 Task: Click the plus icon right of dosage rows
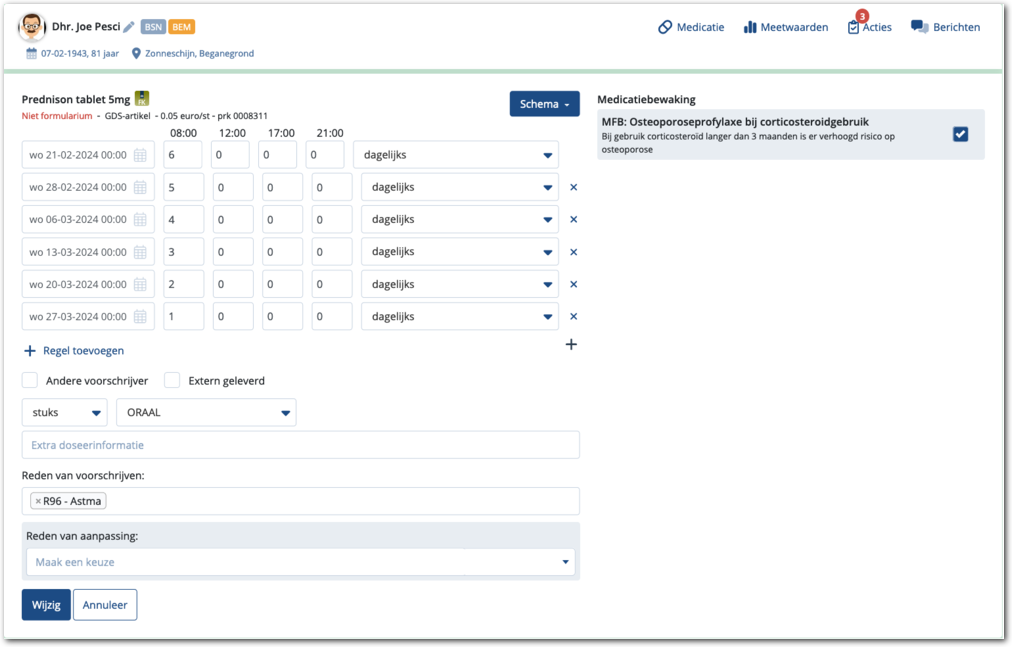point(571,344)
